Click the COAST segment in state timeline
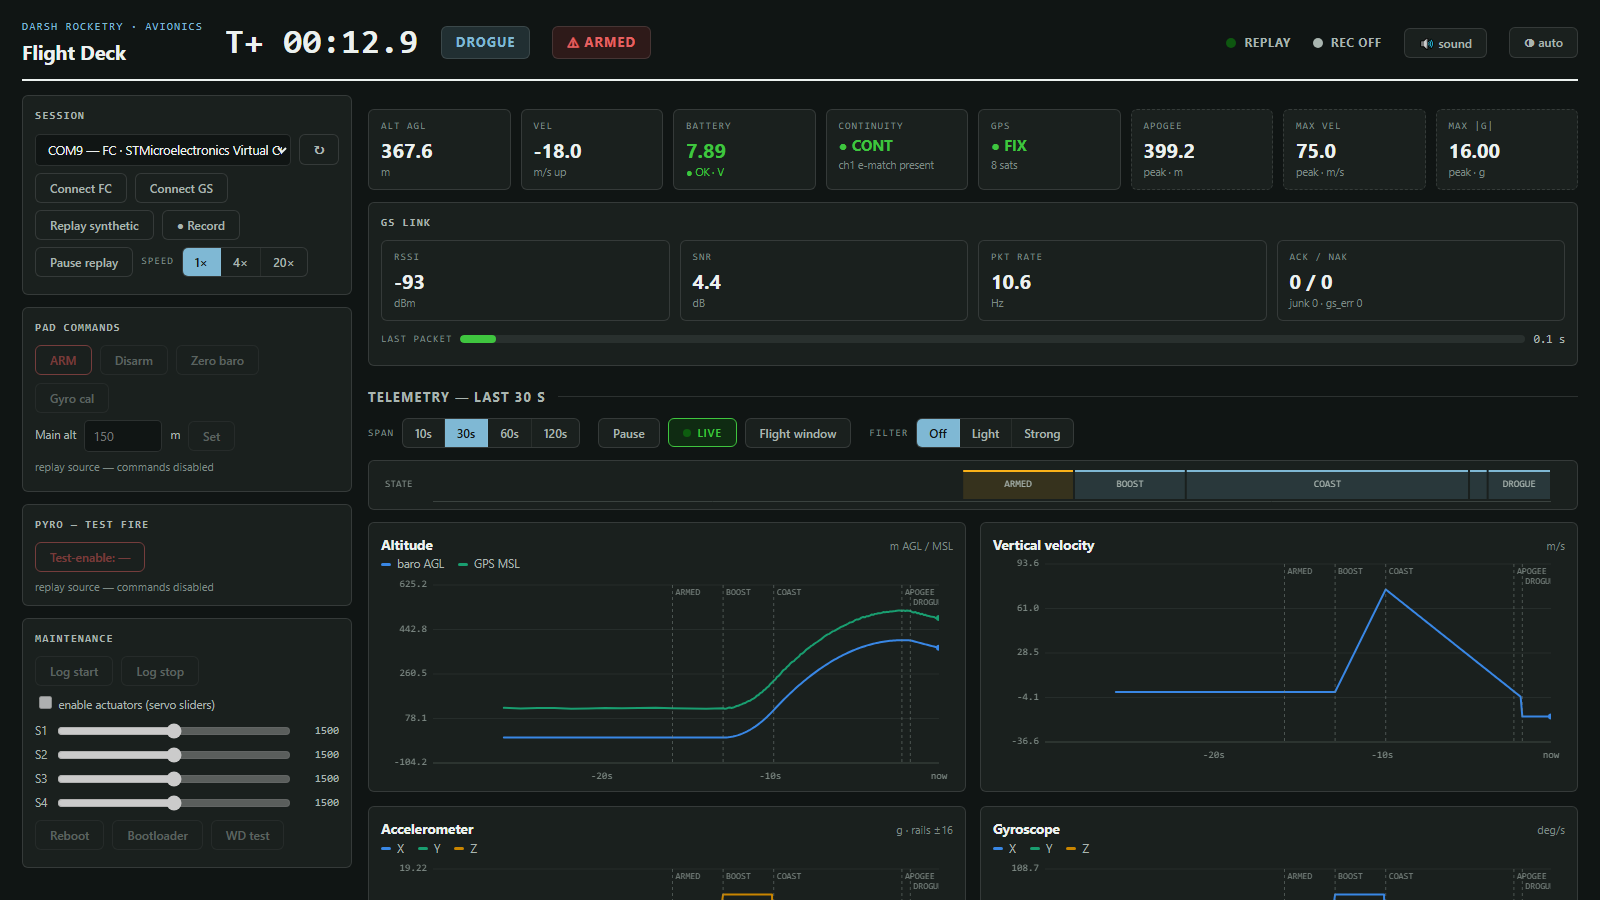The image size is (1600, 900). [1327, 484]
